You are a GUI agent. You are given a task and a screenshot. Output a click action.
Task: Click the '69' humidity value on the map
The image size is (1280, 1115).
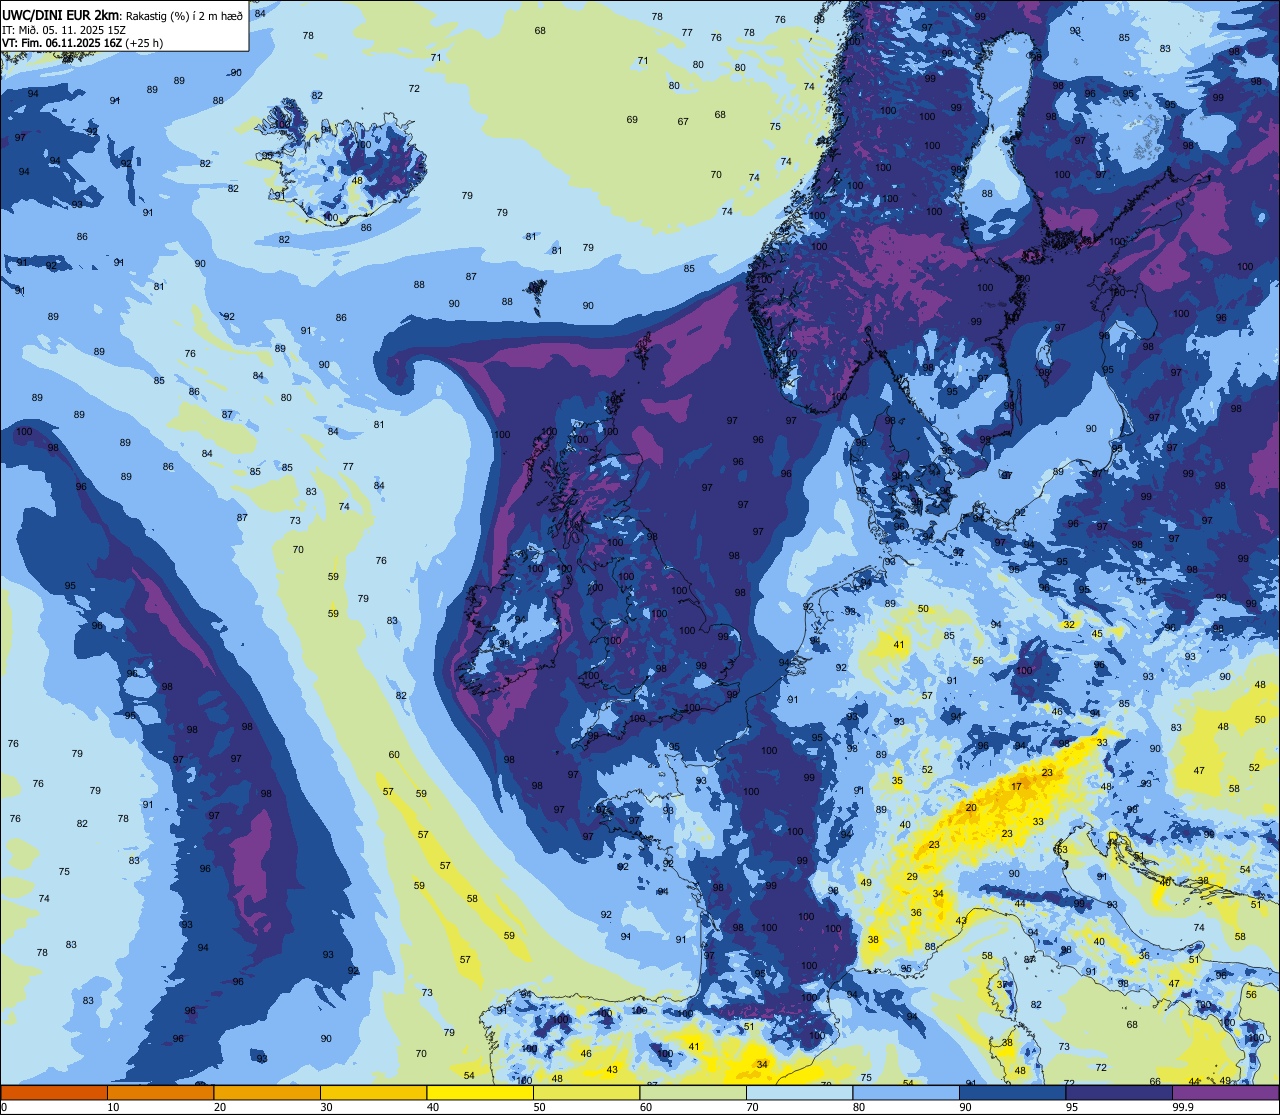click(632, 120)
